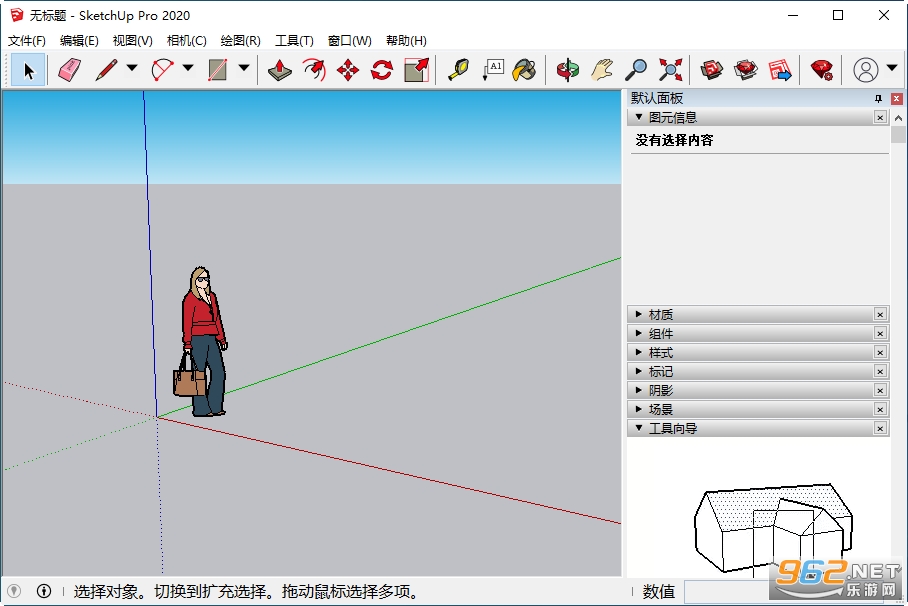Select the Scale tool
This screenshot has width=908, height=606.
[416, 70]
